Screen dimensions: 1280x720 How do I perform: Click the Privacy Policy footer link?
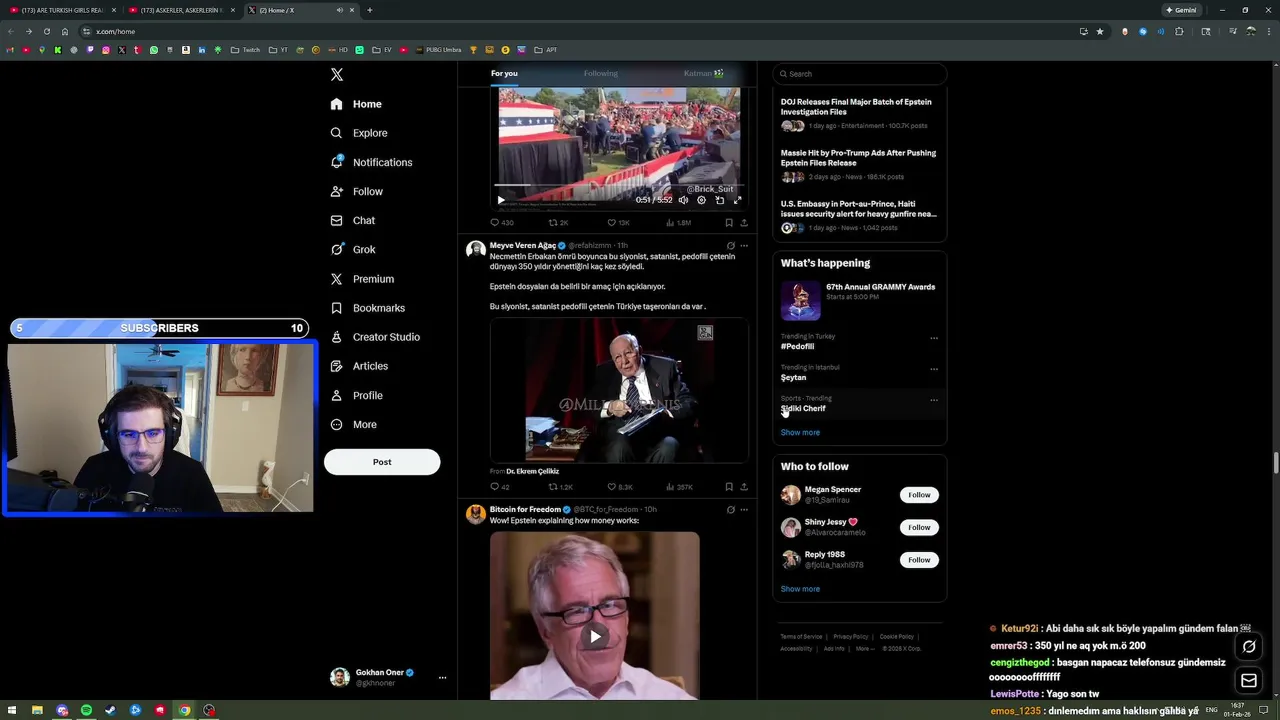(851, 637)
